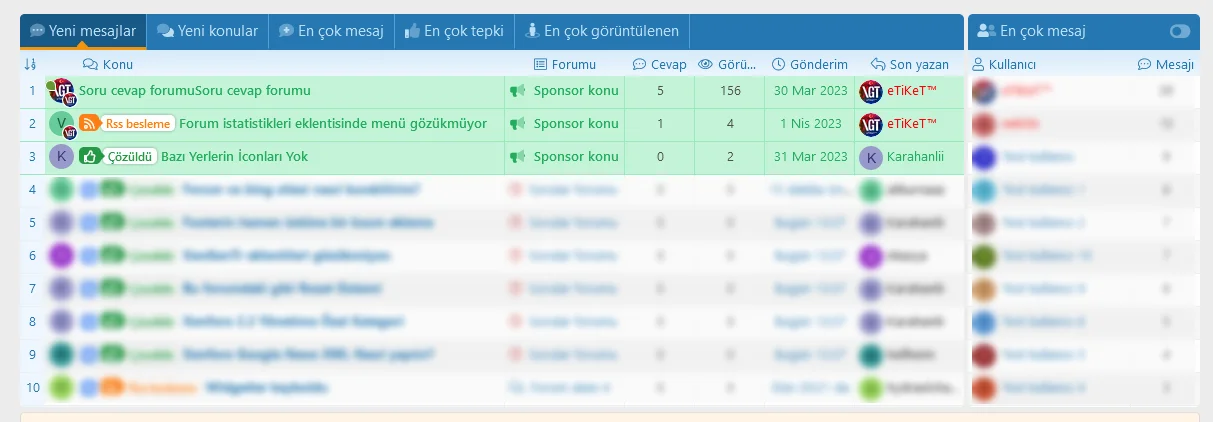Open the En çok mesaj tab in main widget
The height and width of the screenshot is (422, 1213).
click(x=331, y=31)
